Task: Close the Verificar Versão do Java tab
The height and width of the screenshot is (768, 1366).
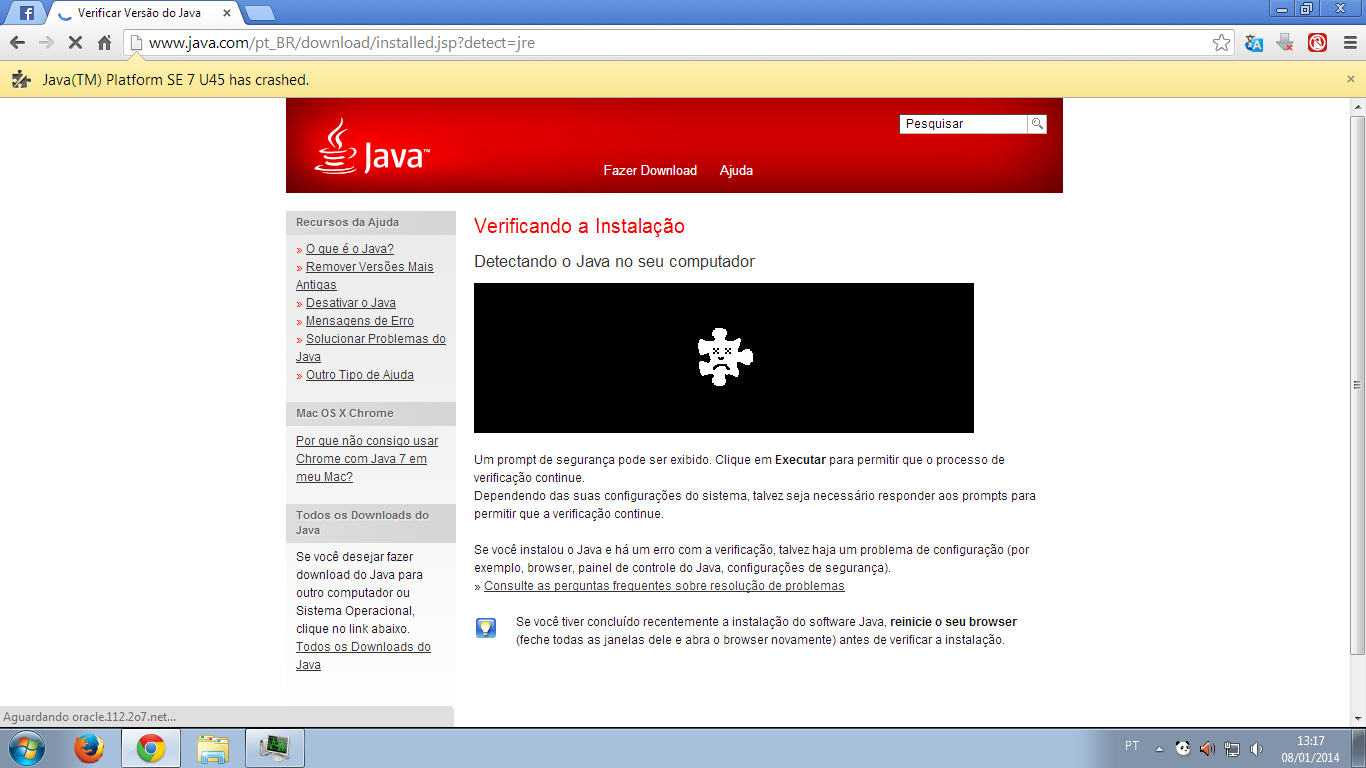Action: pyautogui.click(x=226, y=14)
